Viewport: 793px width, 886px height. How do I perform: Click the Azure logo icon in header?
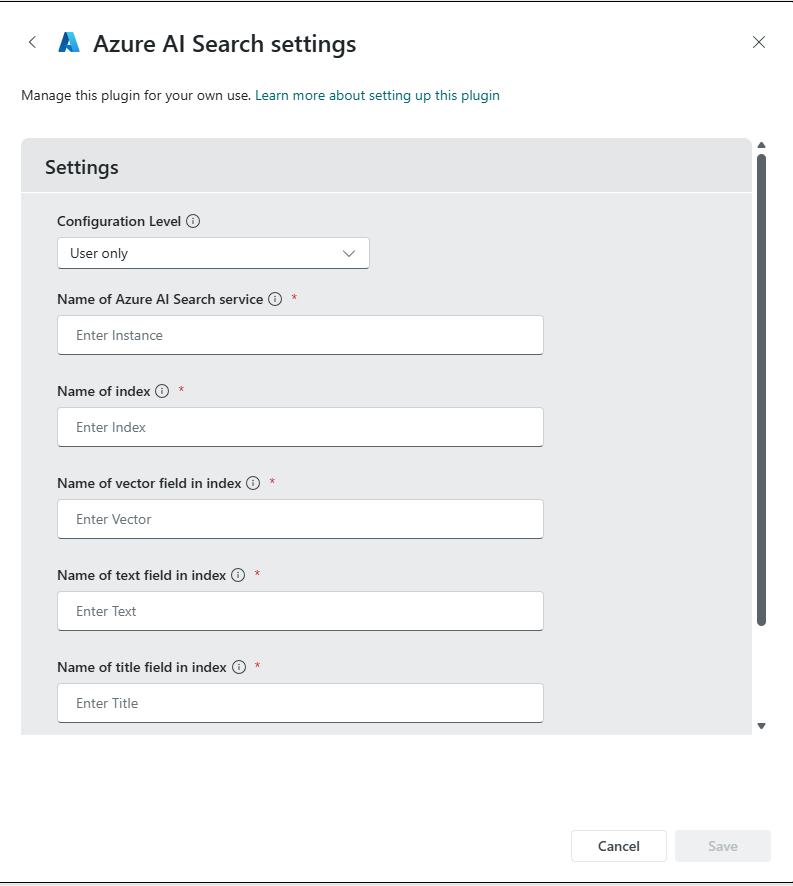69,42
